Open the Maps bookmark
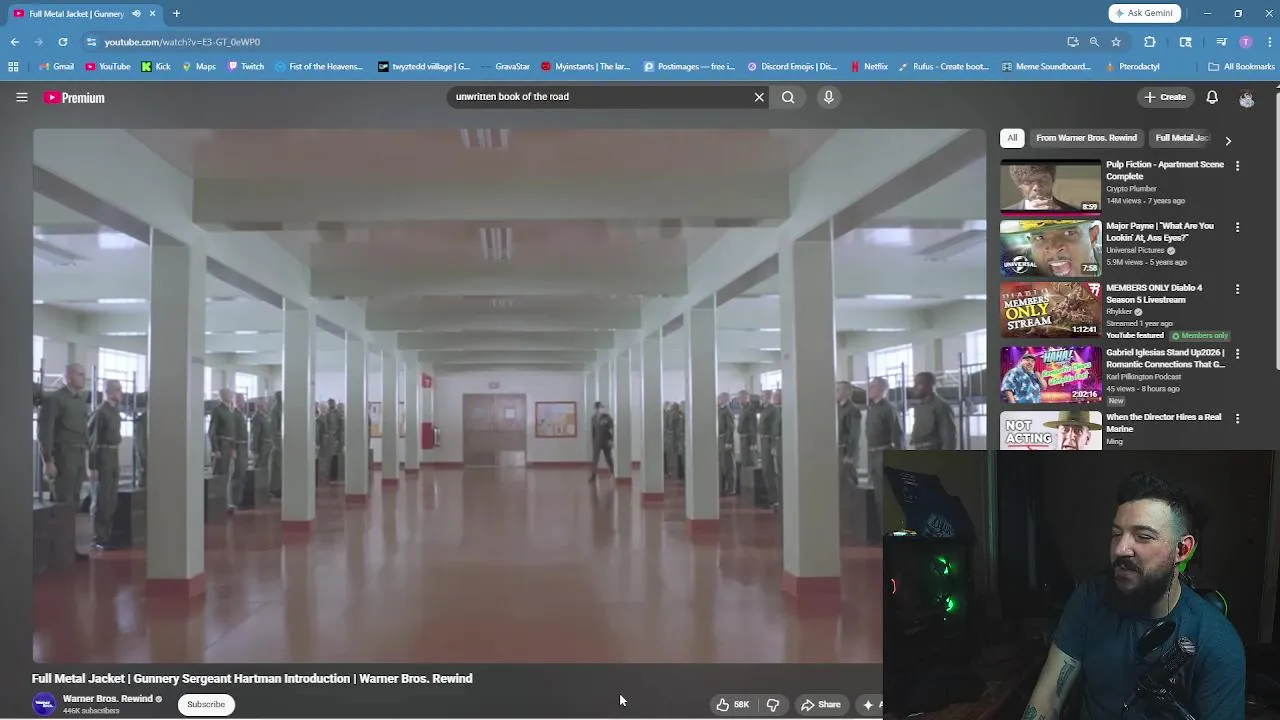1280x720 pixels. (x=199, y=67)
